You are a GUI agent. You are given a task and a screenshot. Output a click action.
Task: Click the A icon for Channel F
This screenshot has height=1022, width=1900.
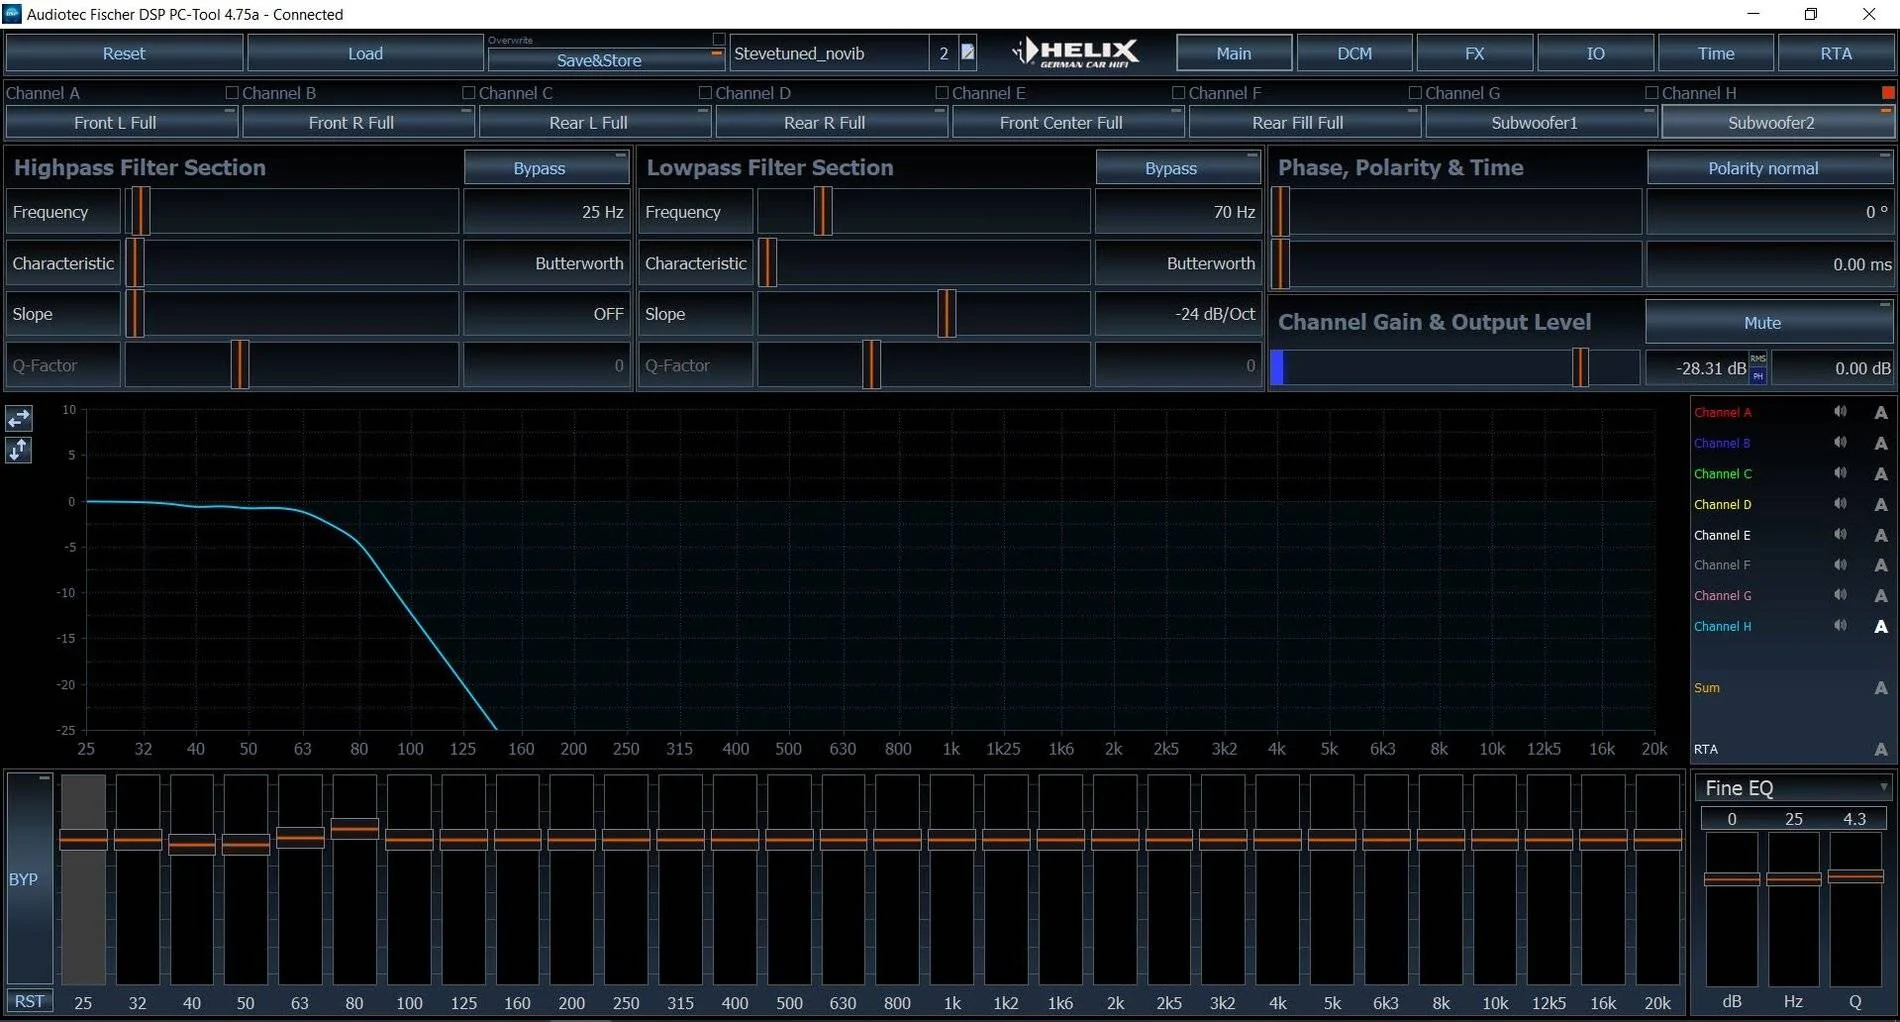click(x=1881, y=565)
